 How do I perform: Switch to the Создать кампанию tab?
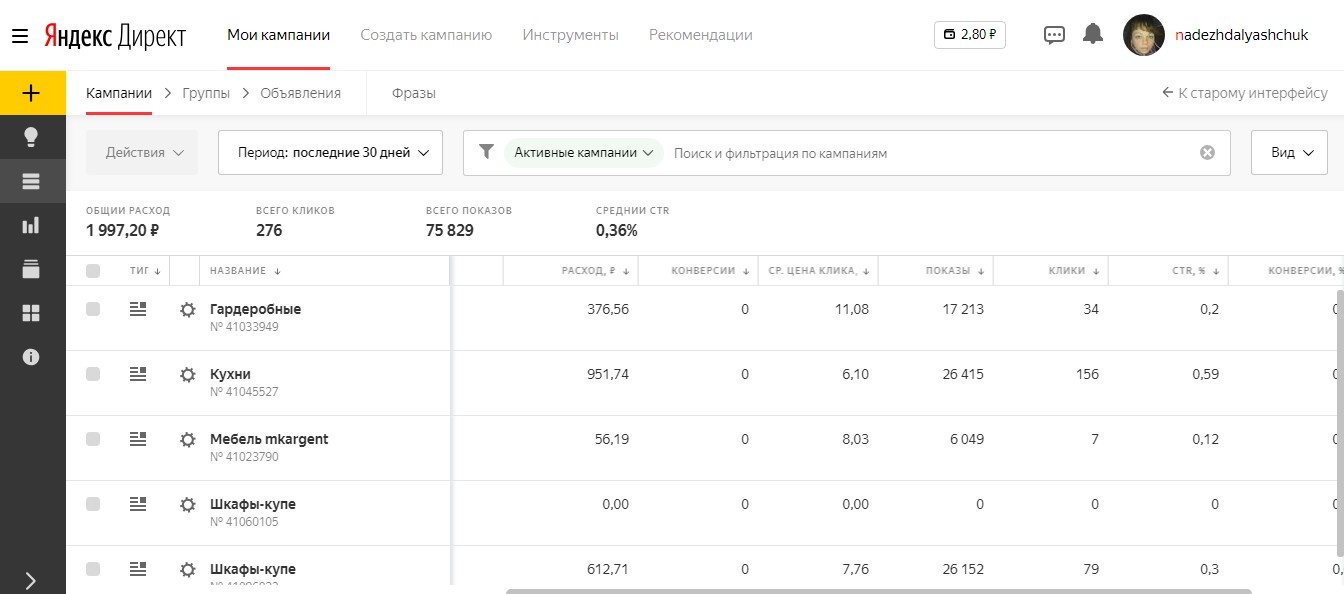[x=426, y=35]
